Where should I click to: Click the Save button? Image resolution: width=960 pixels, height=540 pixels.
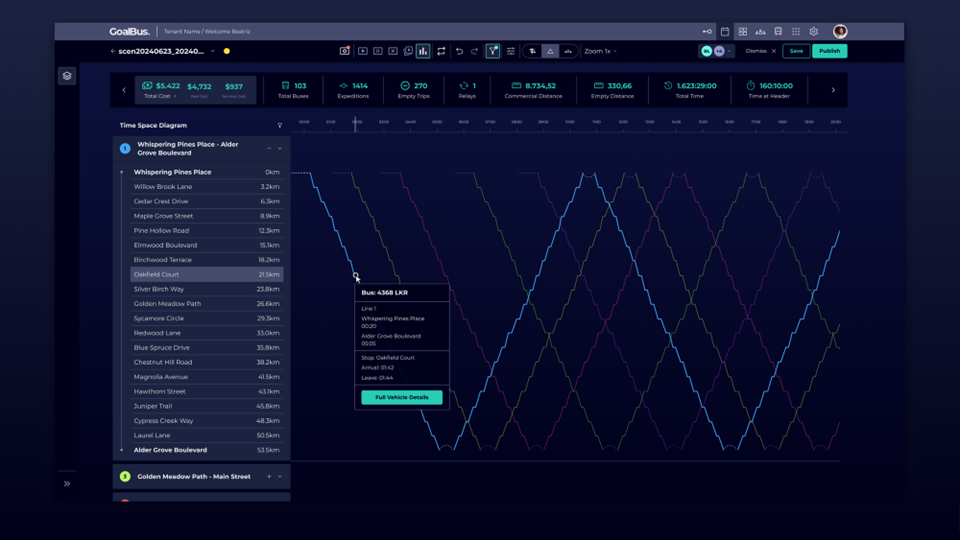(796, 51)
